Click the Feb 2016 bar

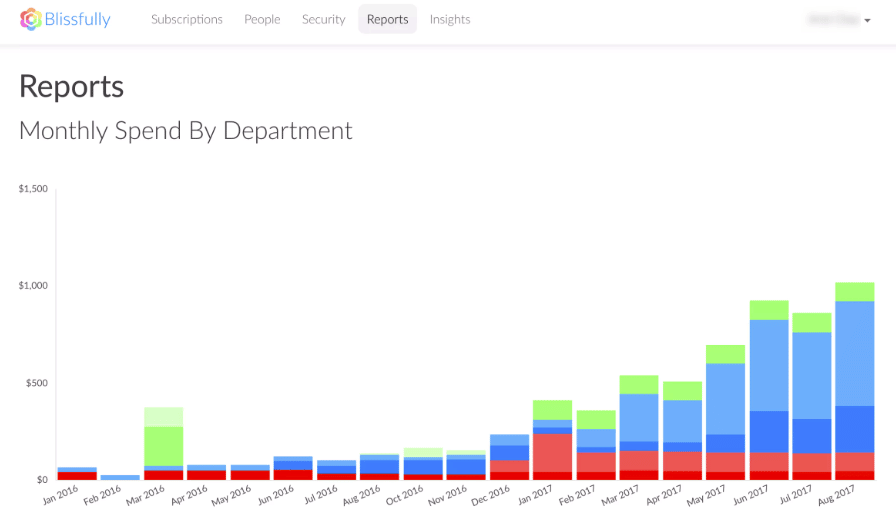tap(120, 477)
